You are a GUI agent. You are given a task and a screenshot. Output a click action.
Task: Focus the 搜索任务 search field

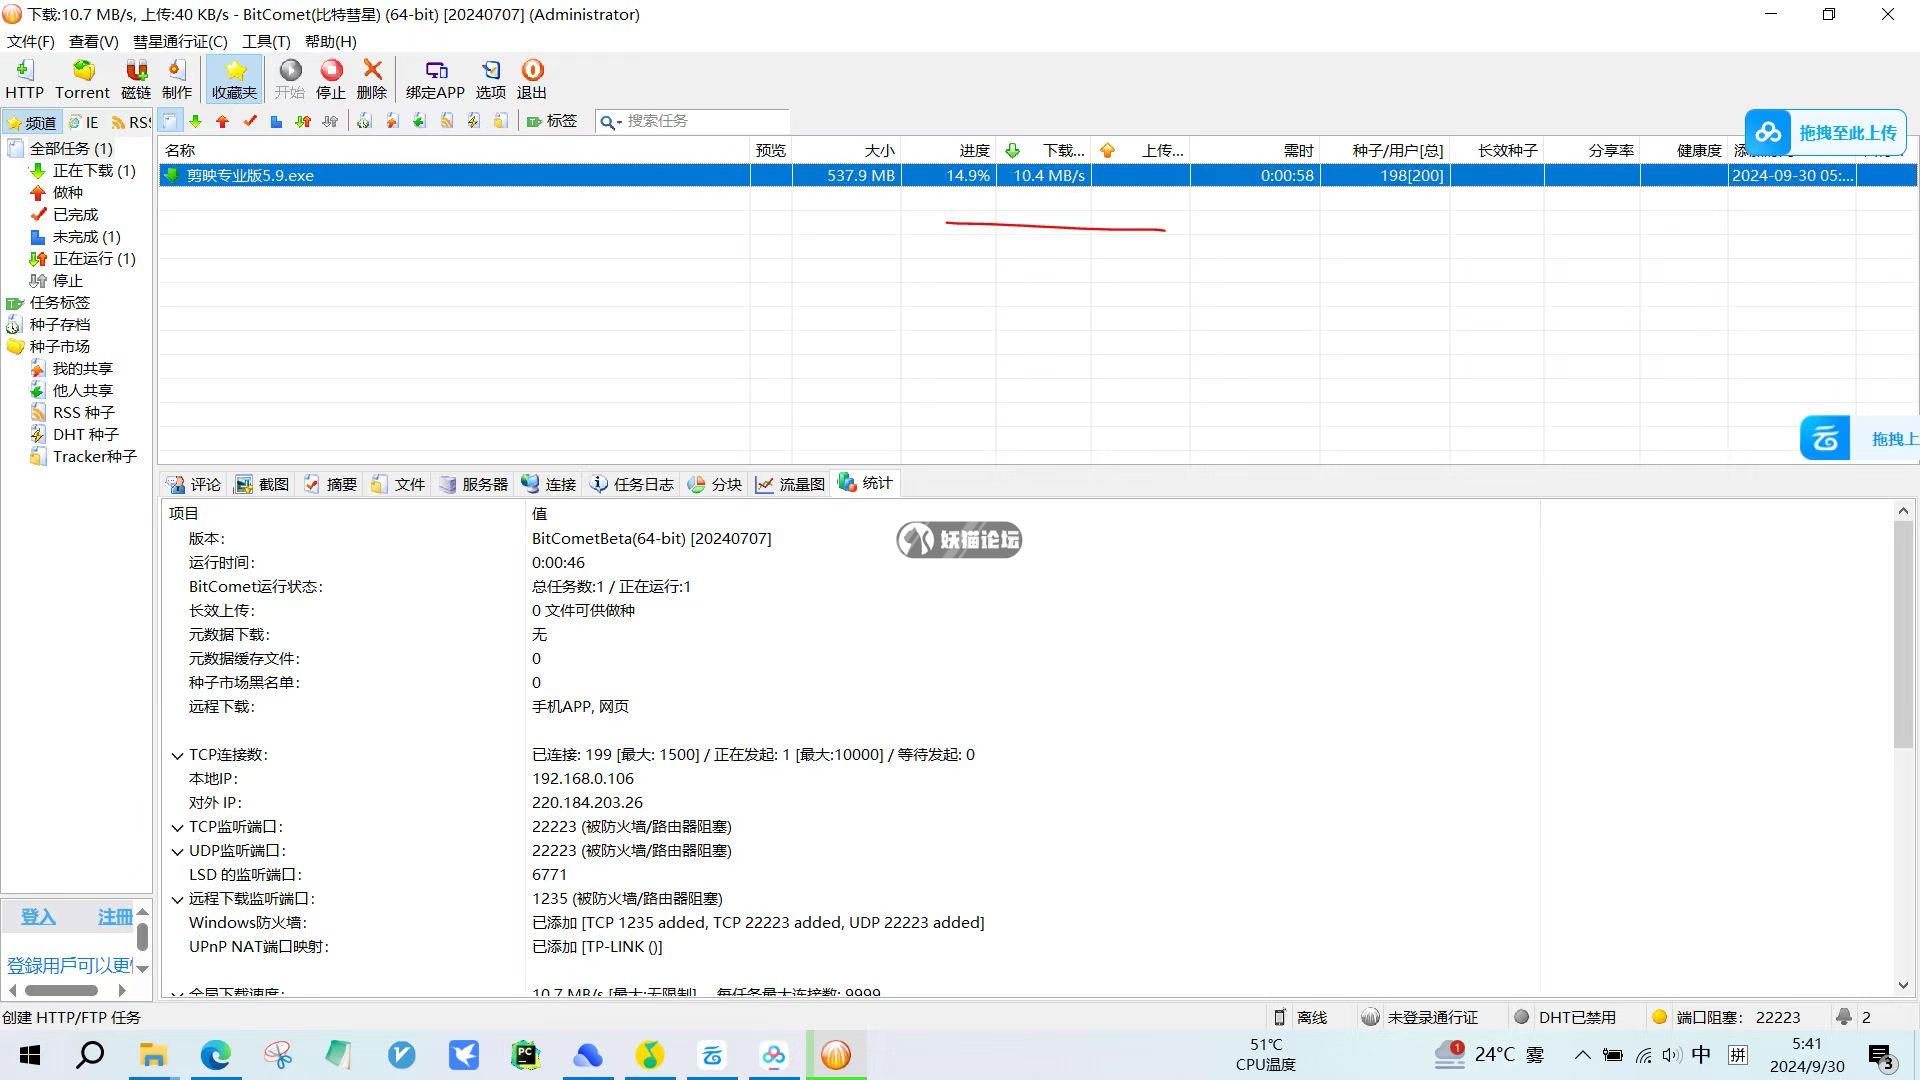tap(705, 121)
